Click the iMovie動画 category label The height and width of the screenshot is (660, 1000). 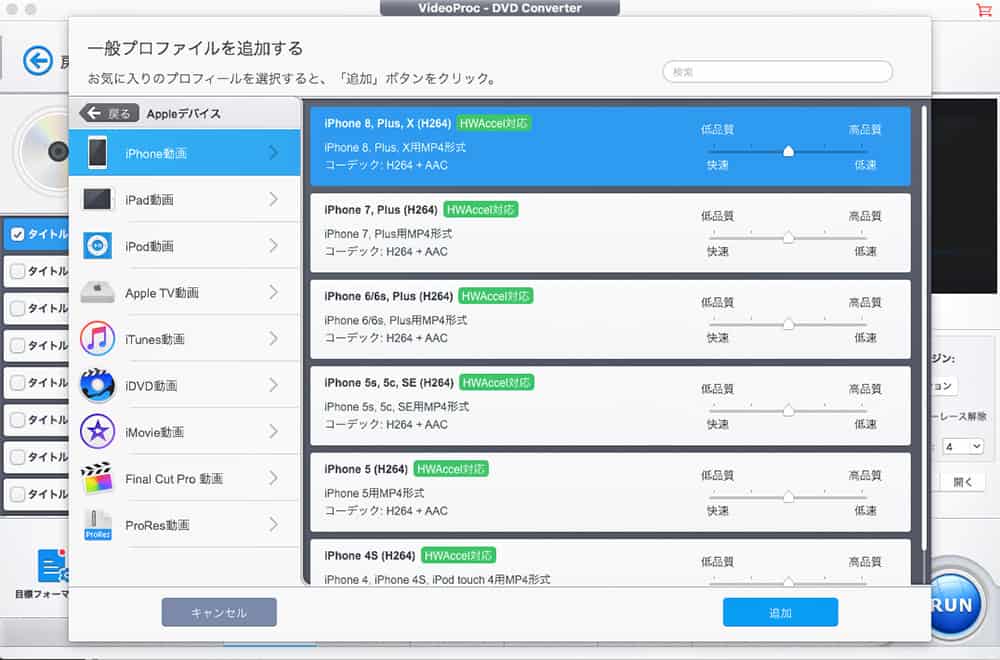[x=154, y=432]
